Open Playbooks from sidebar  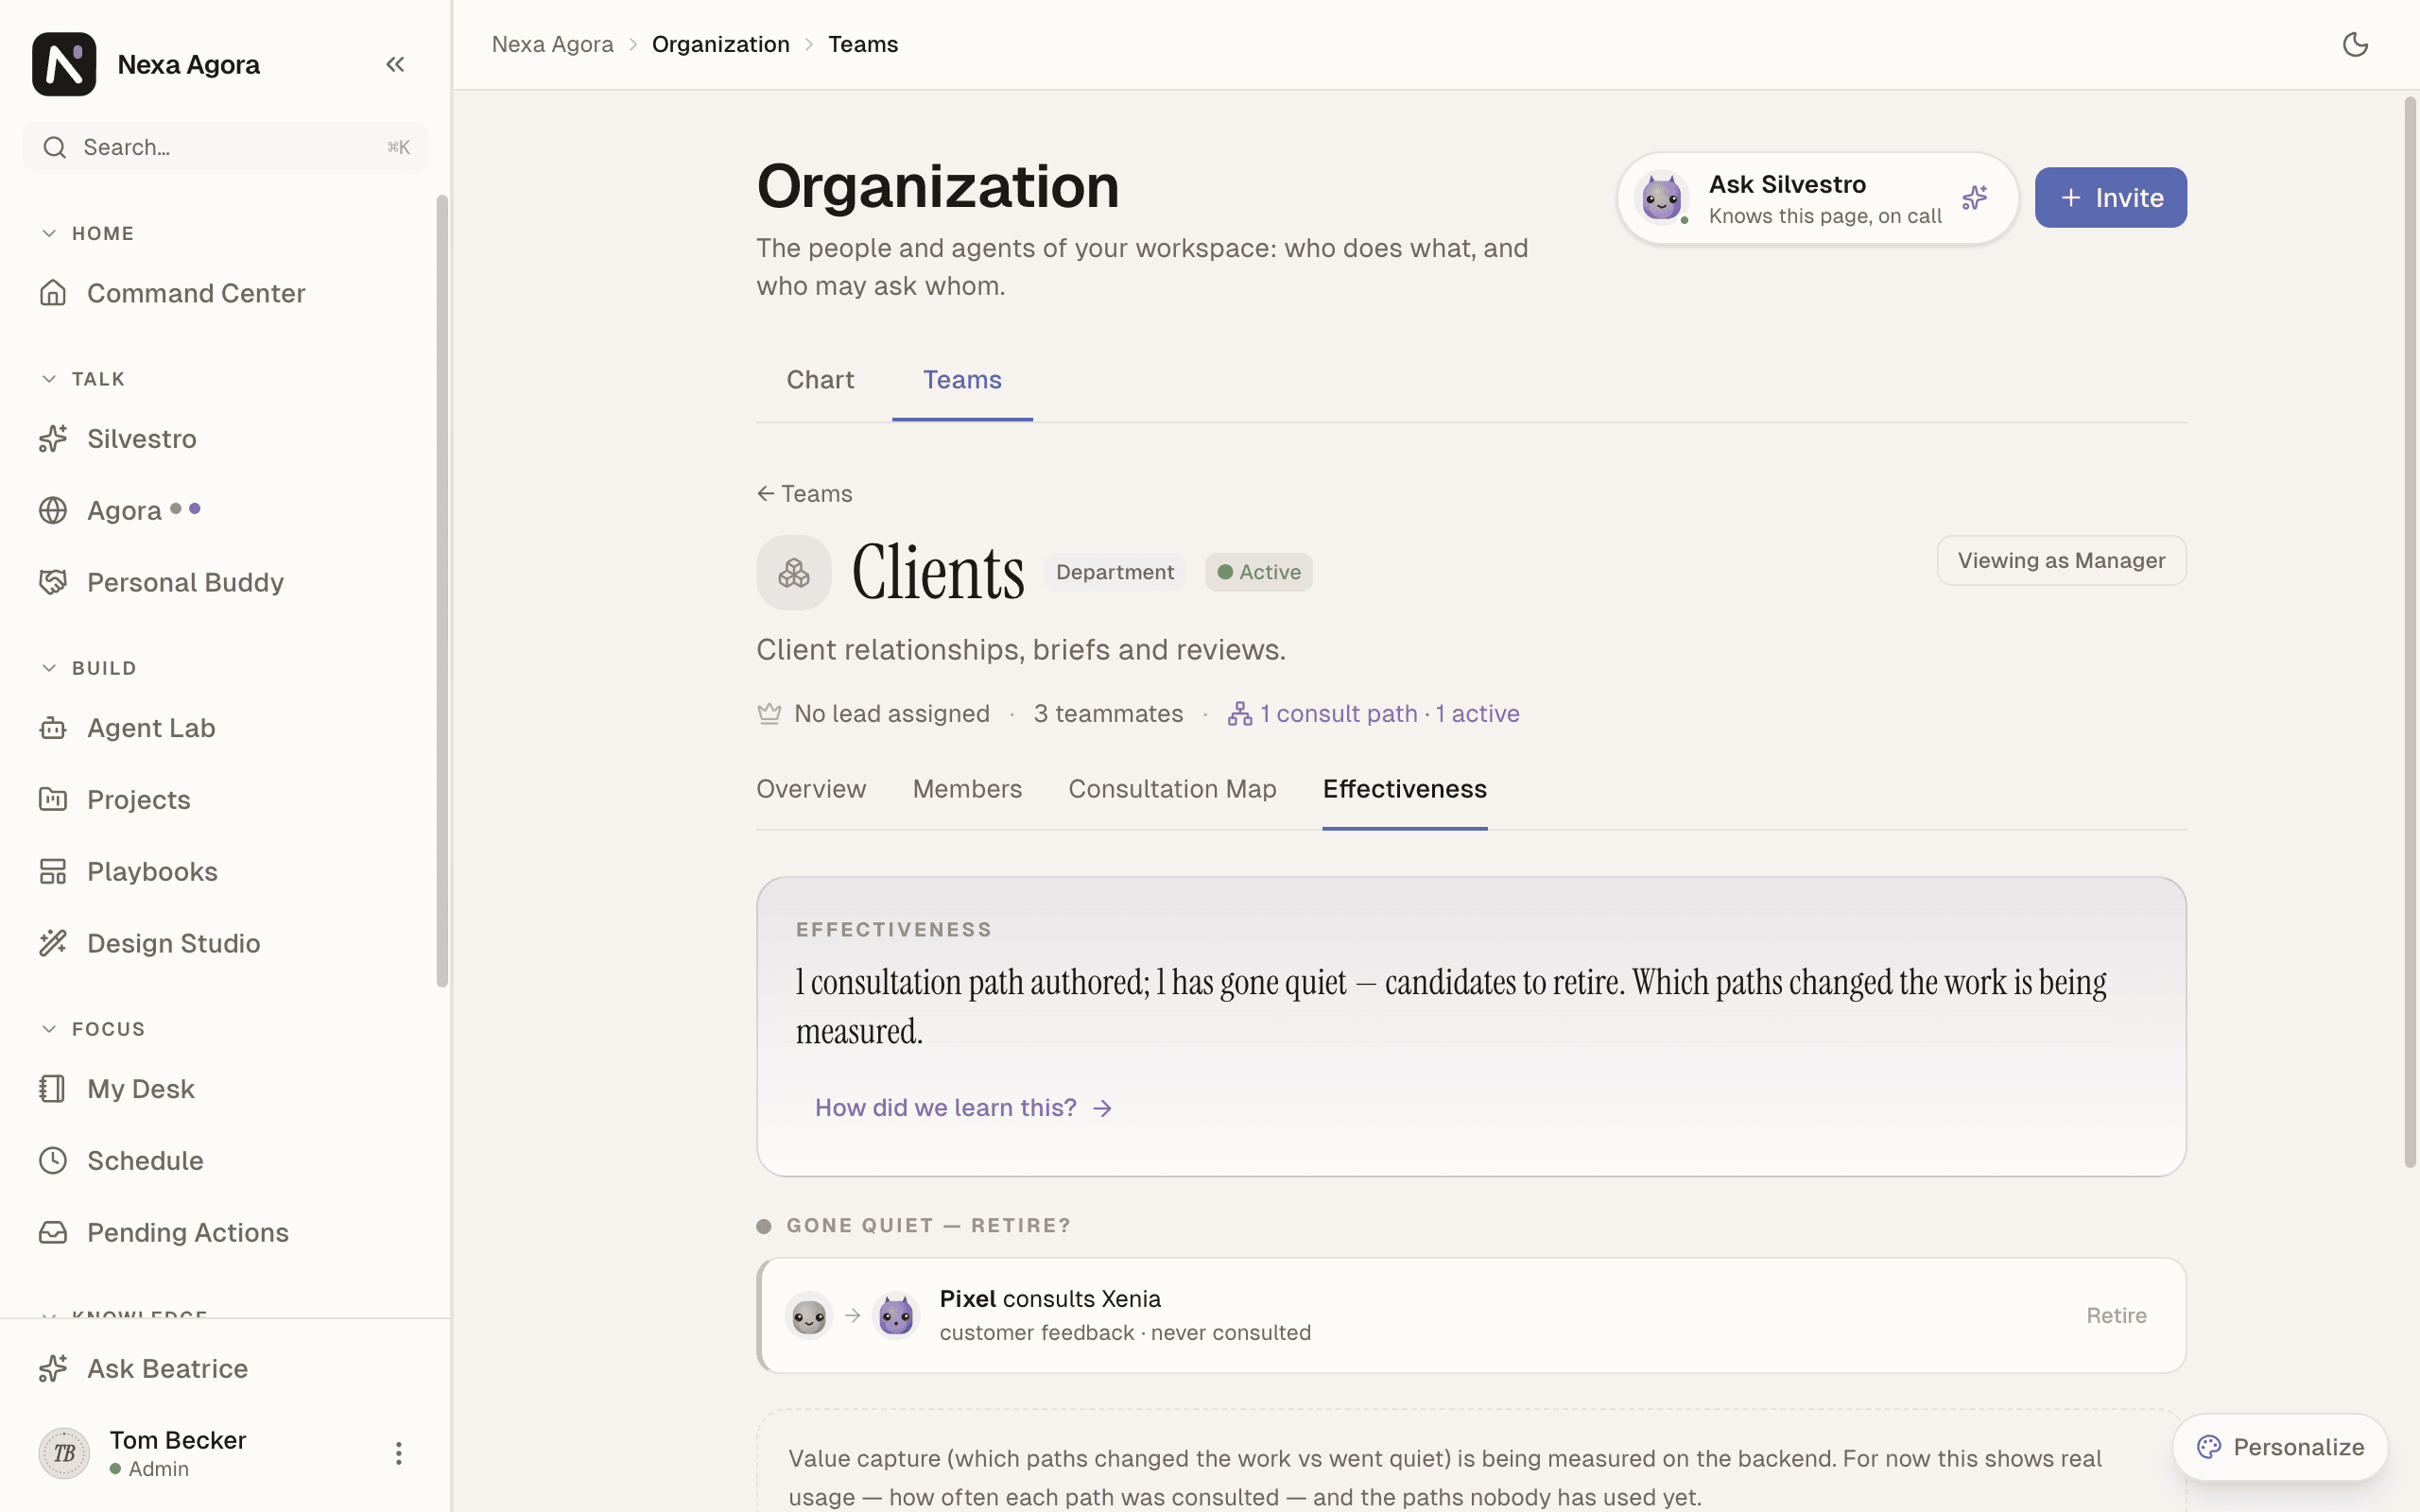(226, 872)
